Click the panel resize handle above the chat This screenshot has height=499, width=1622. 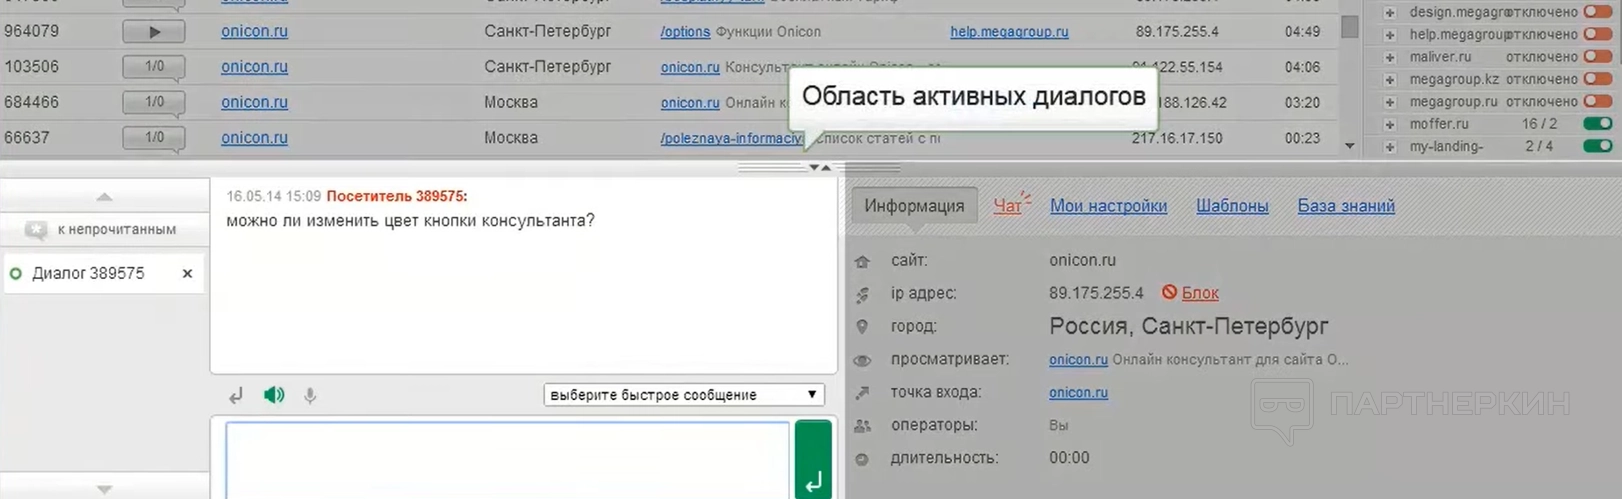[x=819, y=167]
